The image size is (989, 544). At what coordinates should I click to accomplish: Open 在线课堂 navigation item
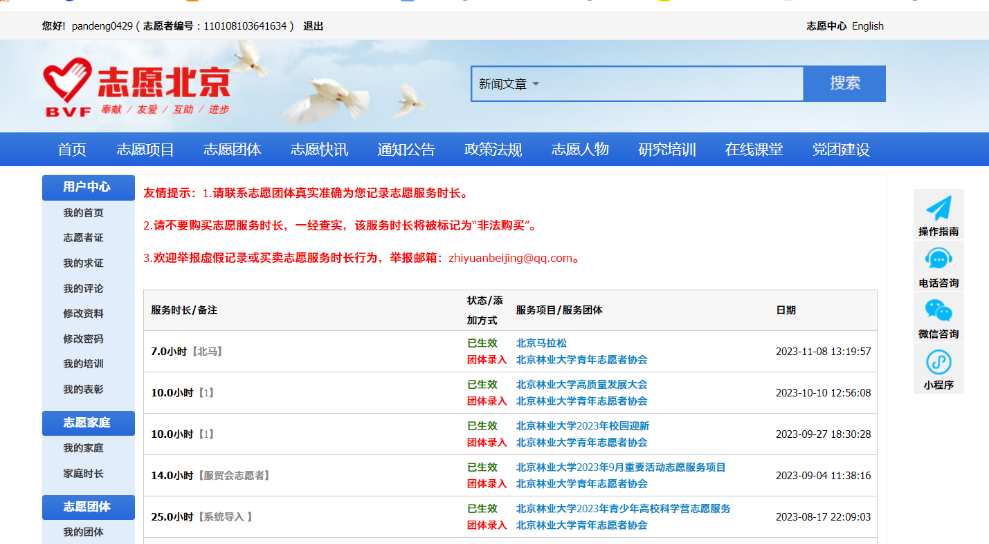(x=754, y=150)
